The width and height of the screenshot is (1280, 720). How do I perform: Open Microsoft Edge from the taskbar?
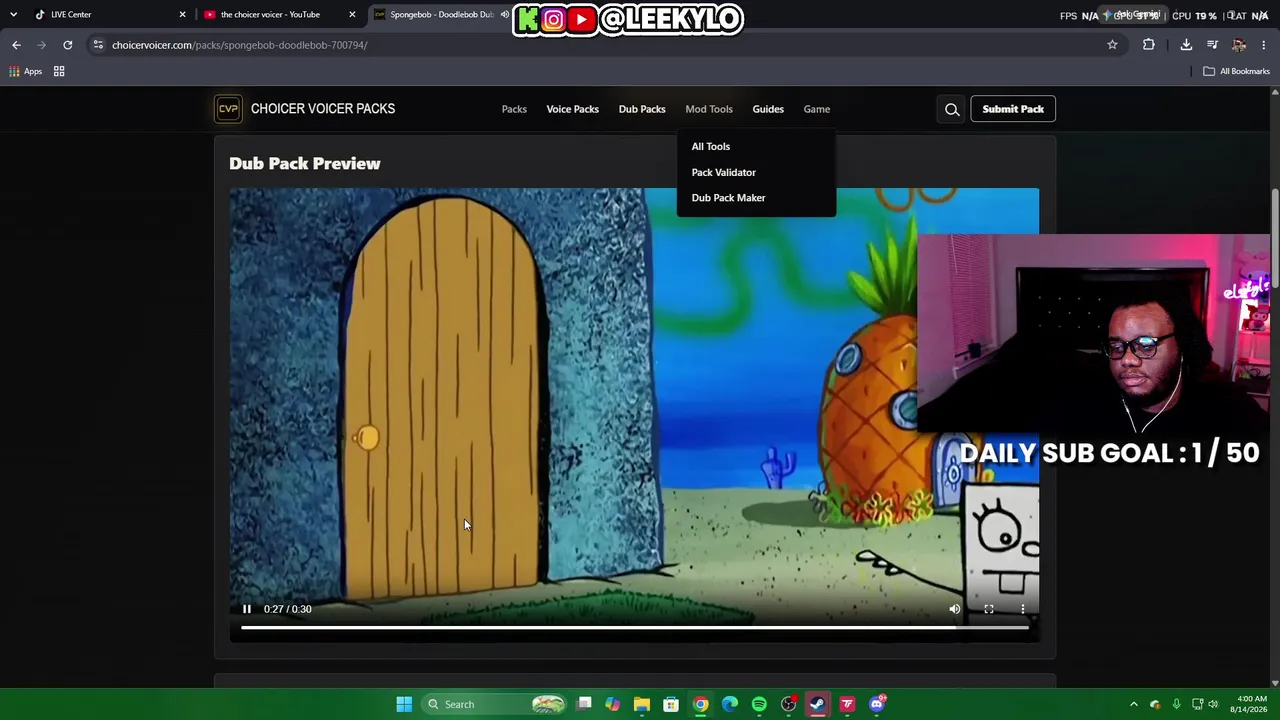click(730, 705)
